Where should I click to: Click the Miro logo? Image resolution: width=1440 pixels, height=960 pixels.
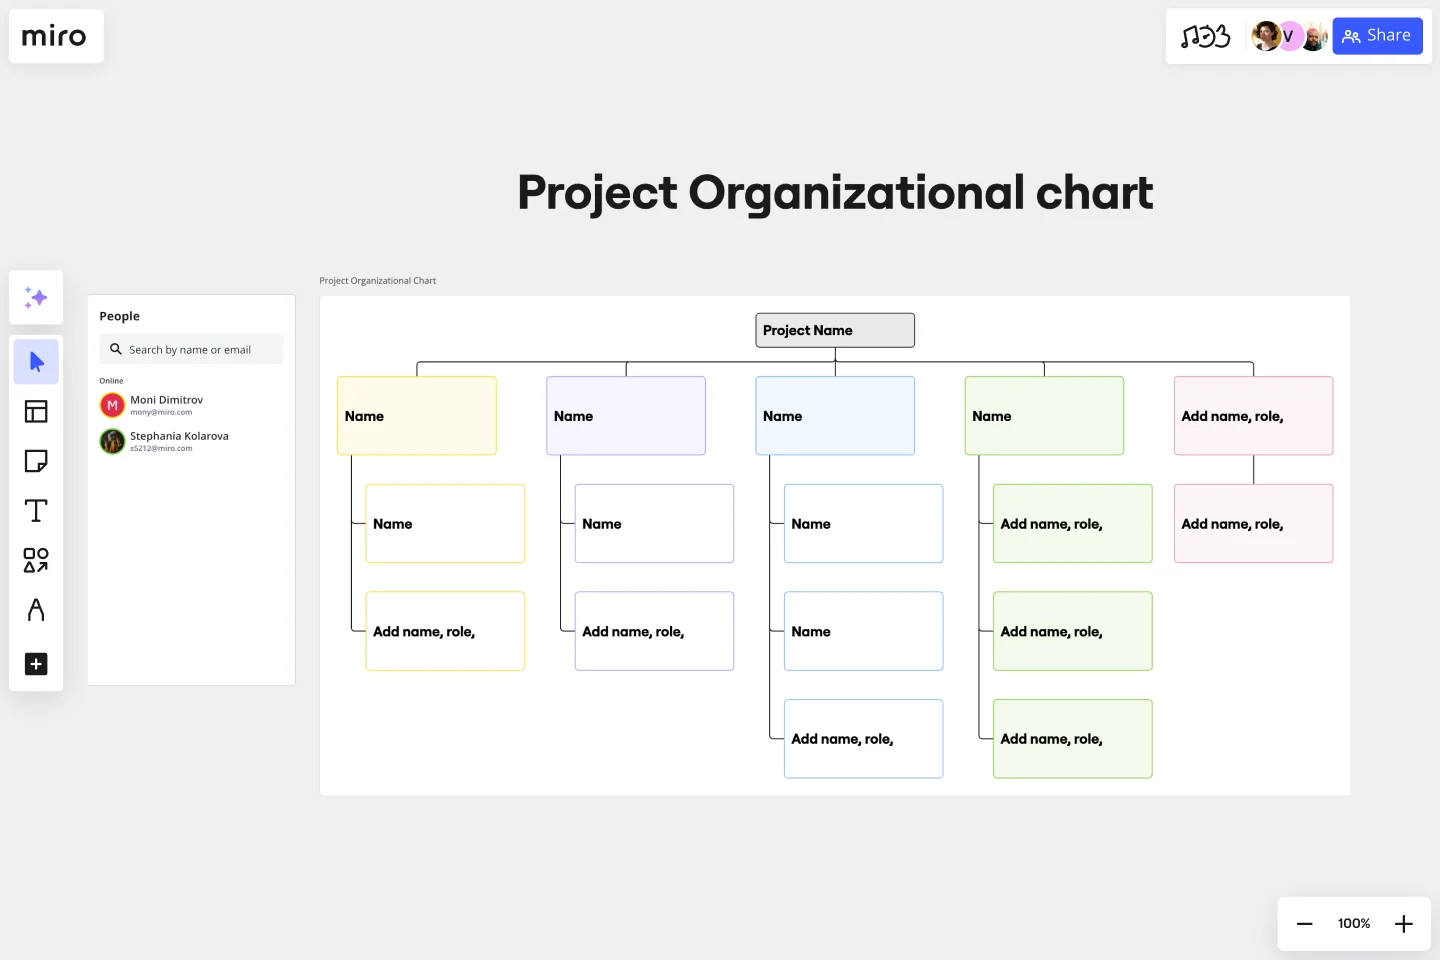coord(55,37)
